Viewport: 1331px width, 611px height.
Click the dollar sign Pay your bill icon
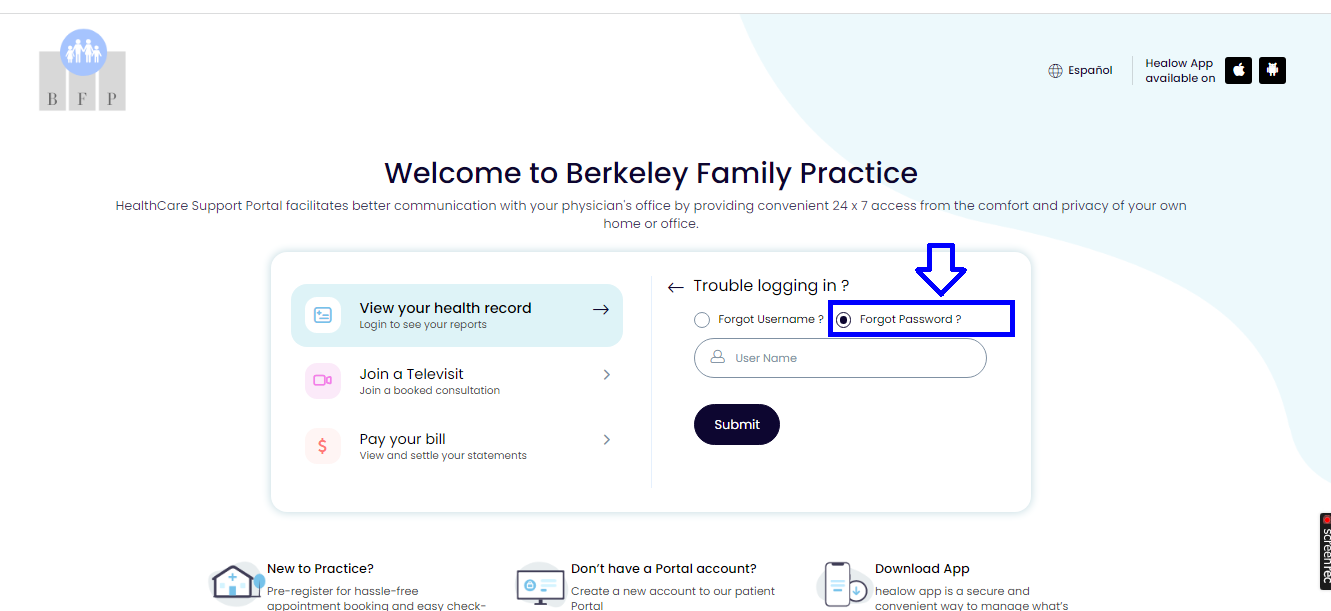tap(322, 446)
